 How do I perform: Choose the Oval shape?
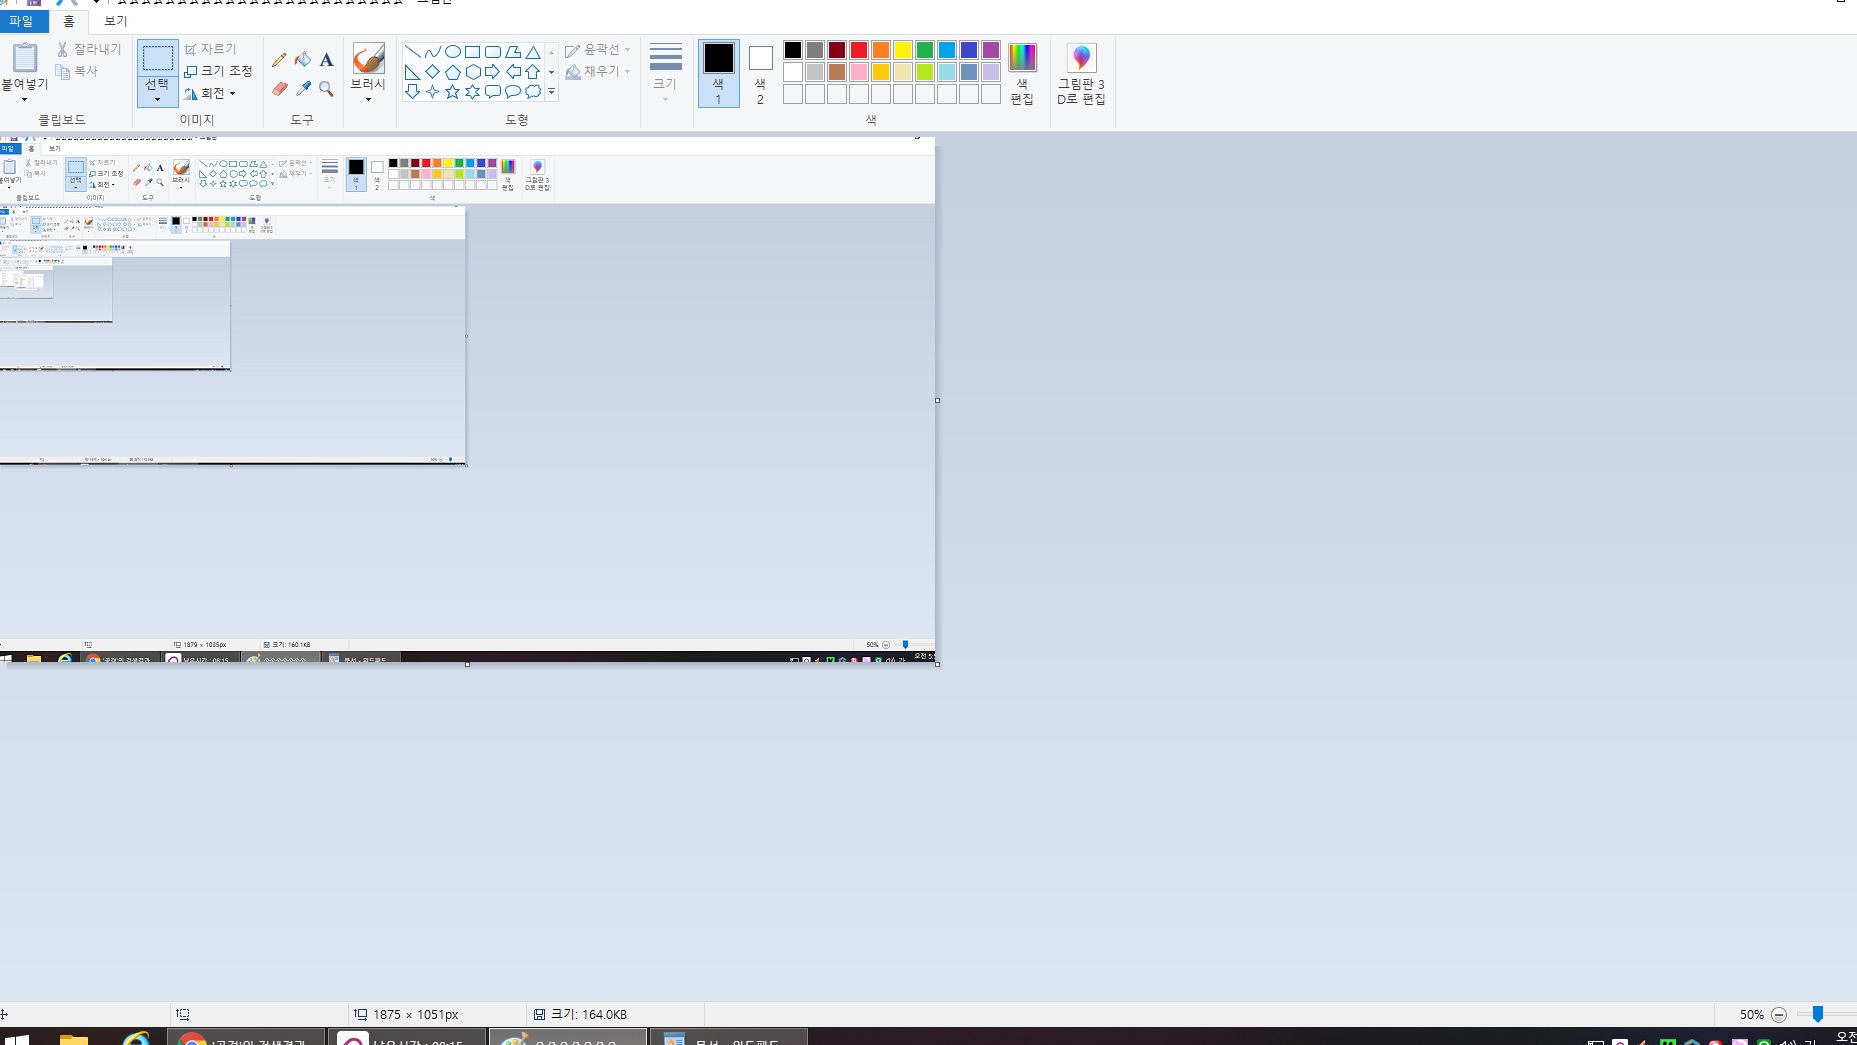[x=452, y=52]
